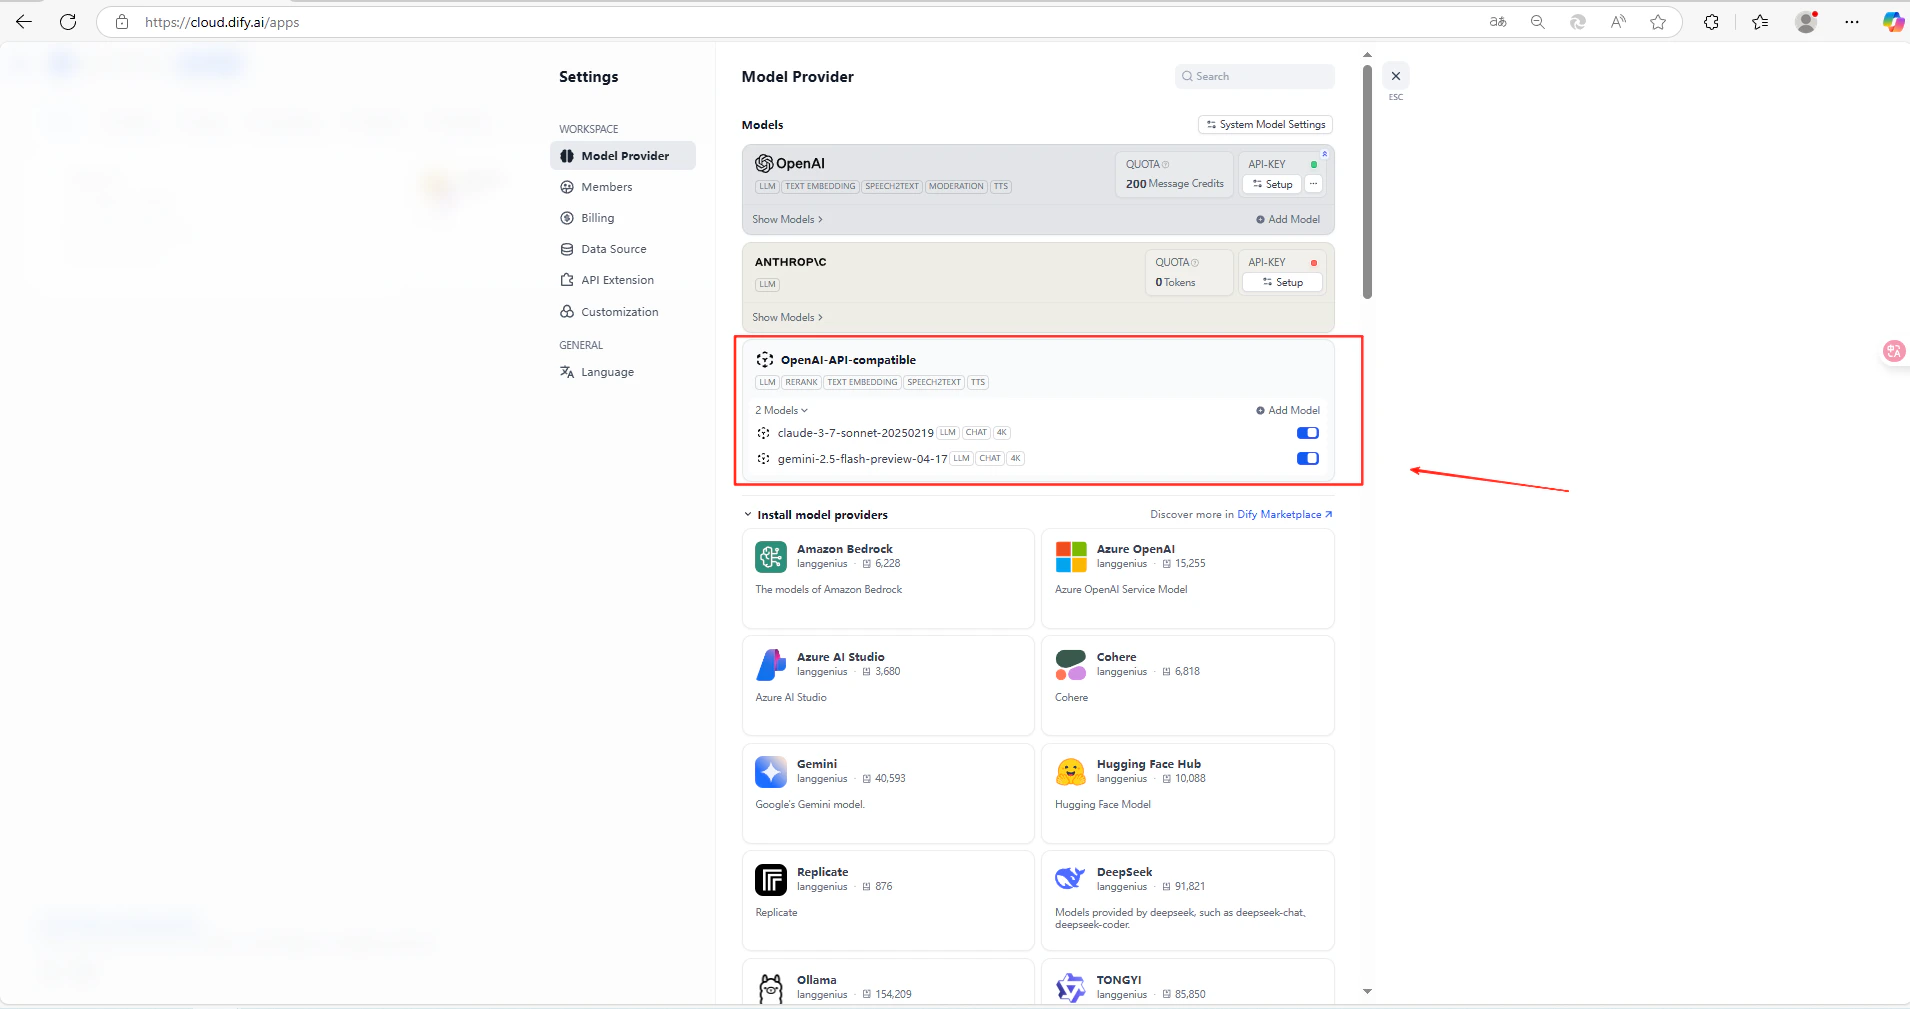Click the TONGYI provider icon
Viewport: 1910px width, 1009px height.
(1071, 988)
